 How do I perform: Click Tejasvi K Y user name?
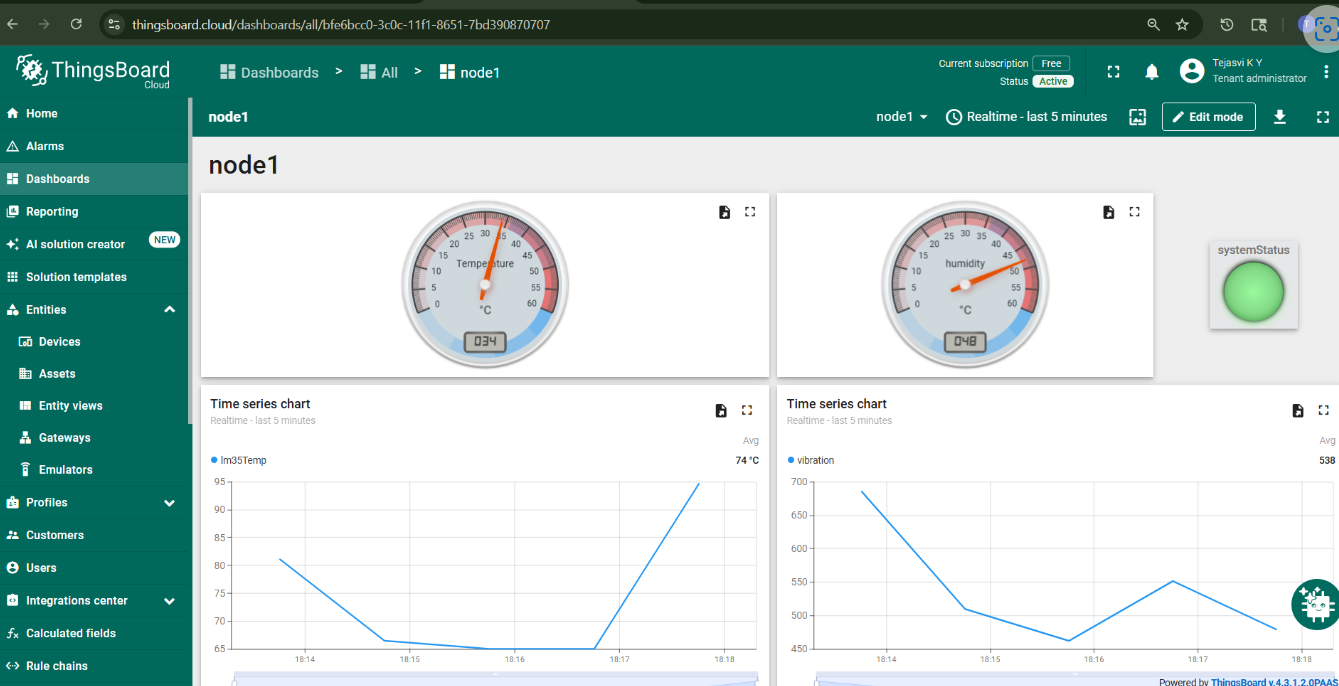coord(1238,62)
